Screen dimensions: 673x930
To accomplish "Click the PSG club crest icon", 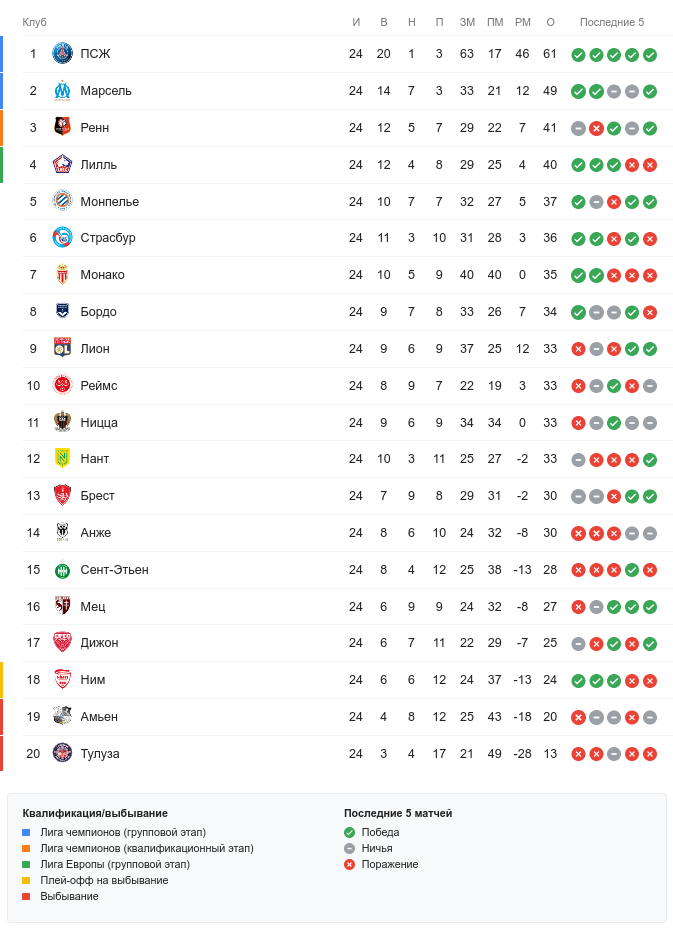I will click(x=63, y=54).
